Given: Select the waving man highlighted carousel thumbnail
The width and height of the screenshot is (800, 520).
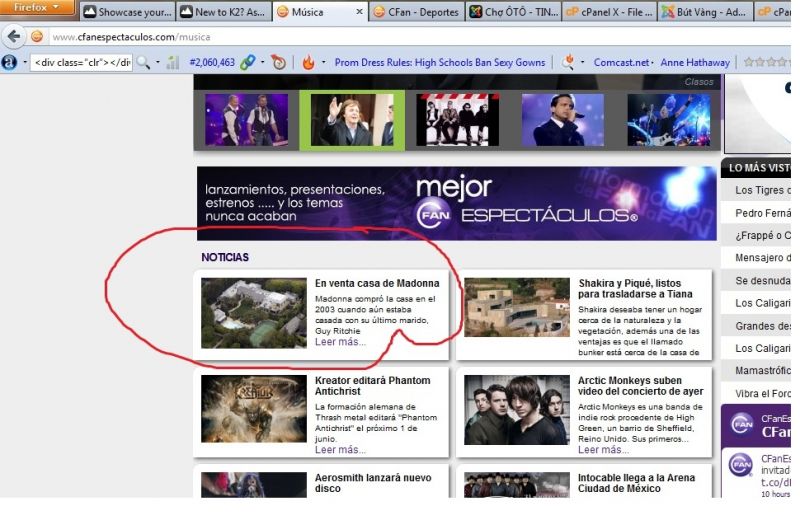Looking at the screenshot, I should (x=352, y=120).
